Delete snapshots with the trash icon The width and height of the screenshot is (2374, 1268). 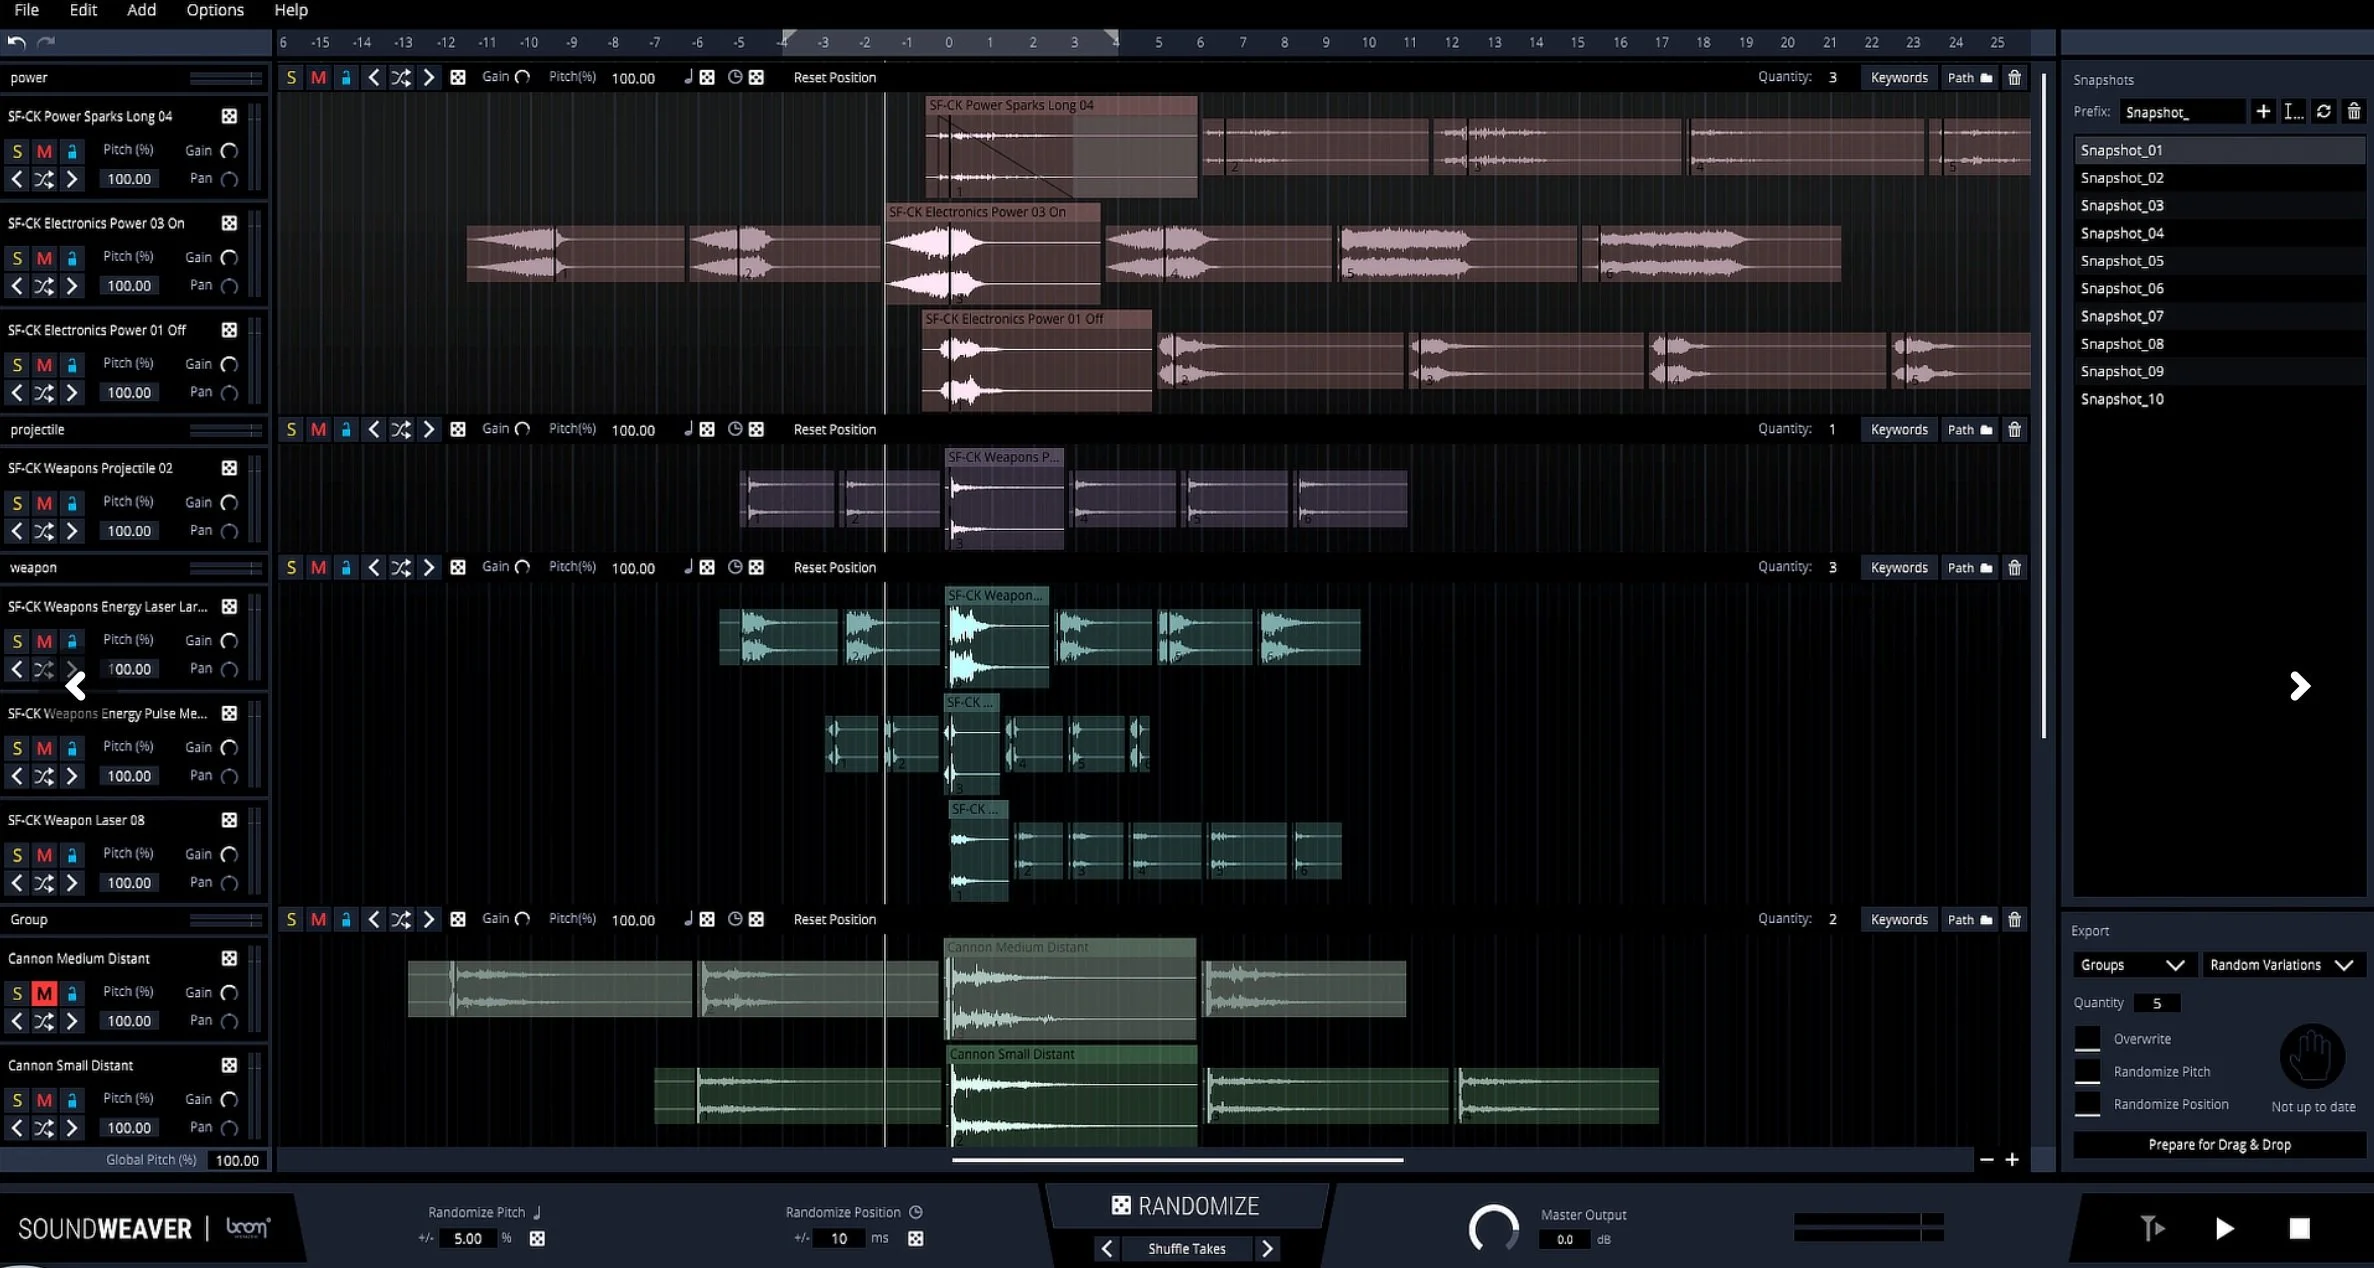[x=2354, y=111]
